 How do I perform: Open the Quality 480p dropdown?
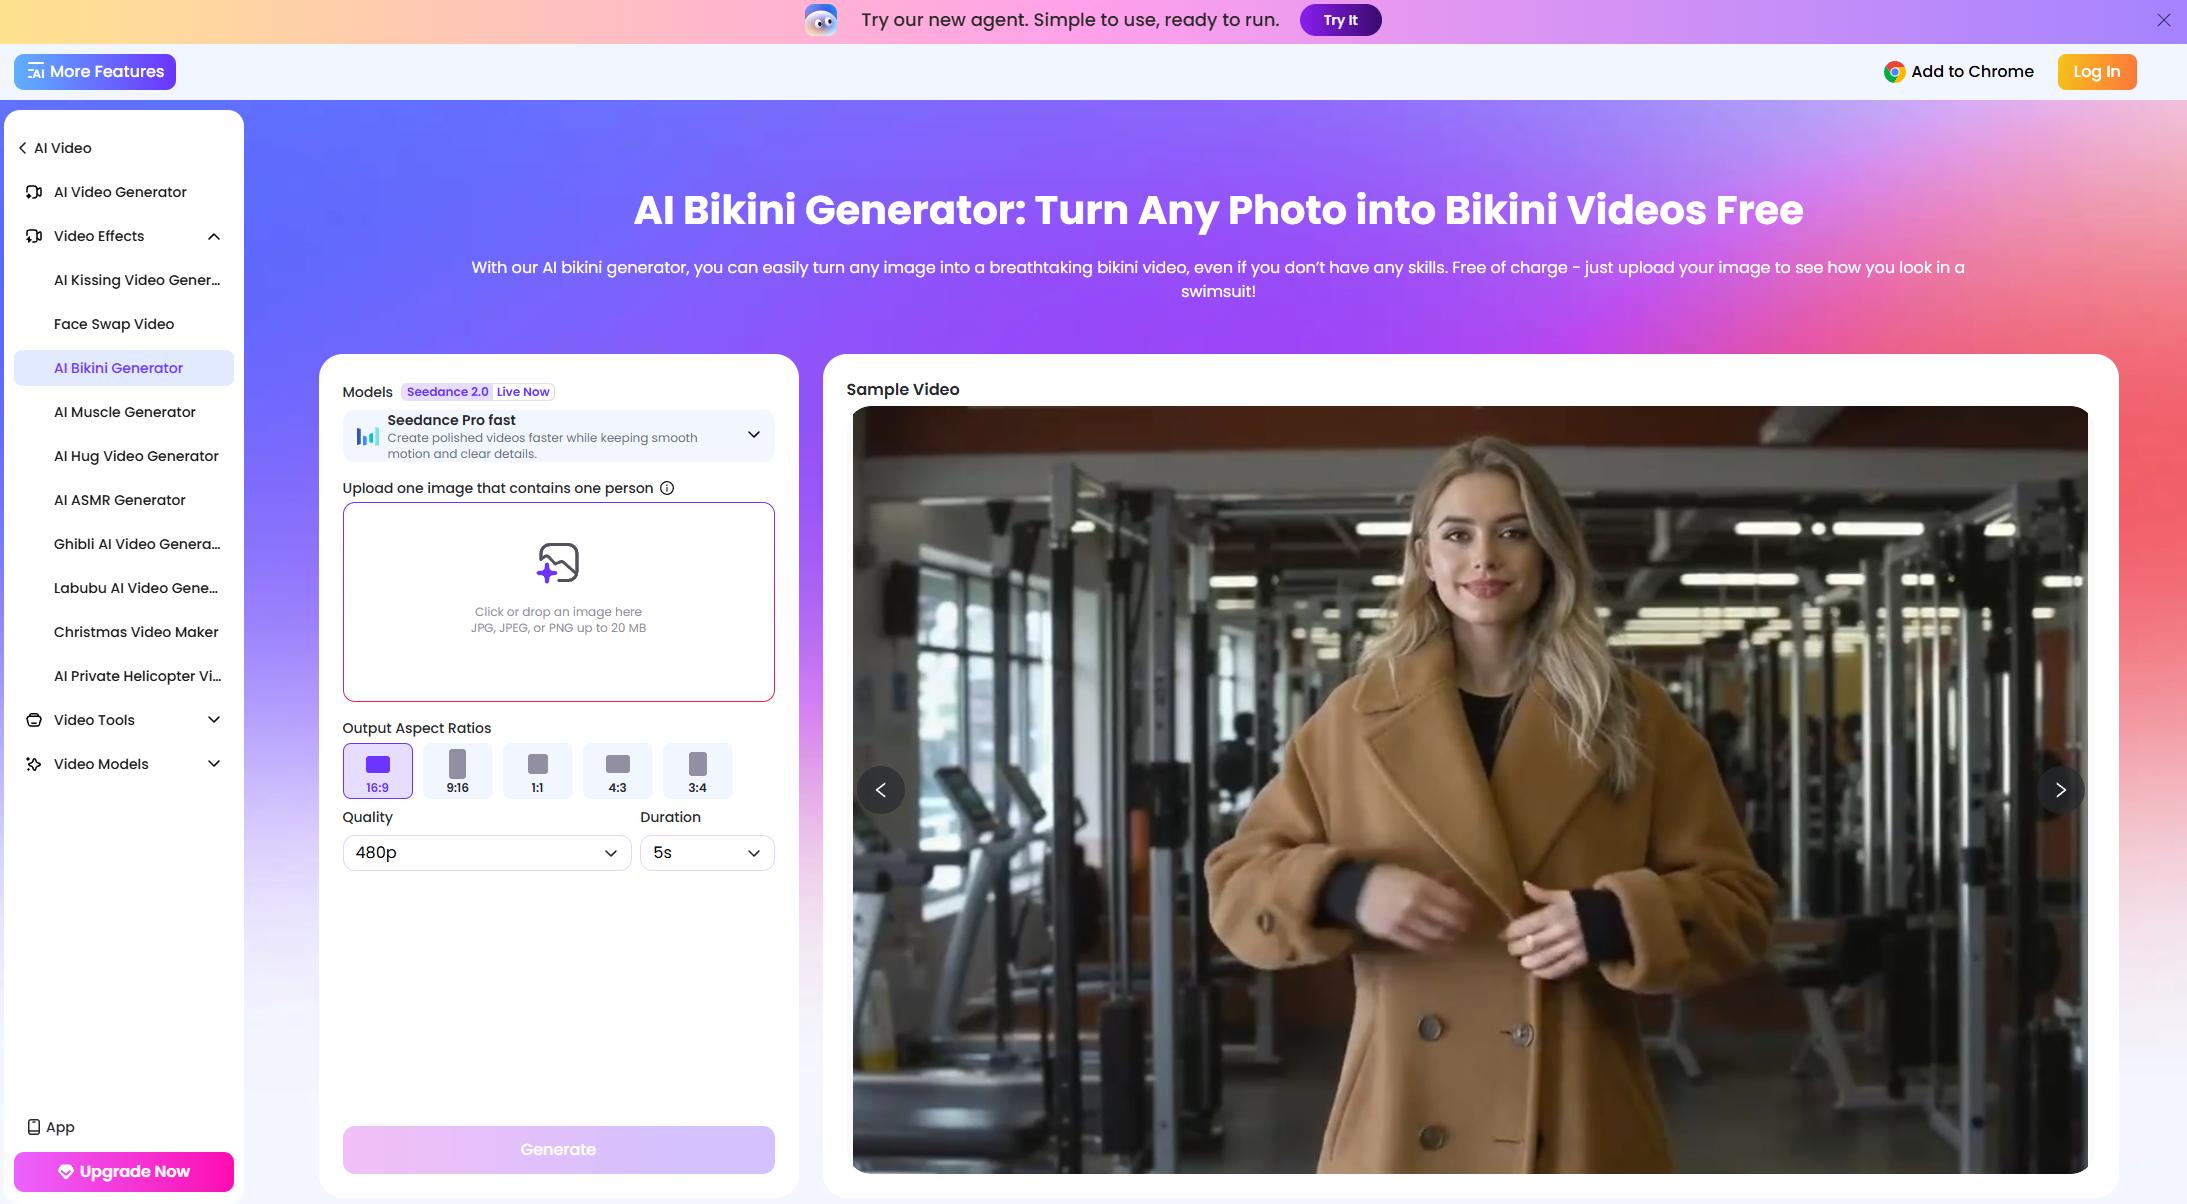coord(487,853)
